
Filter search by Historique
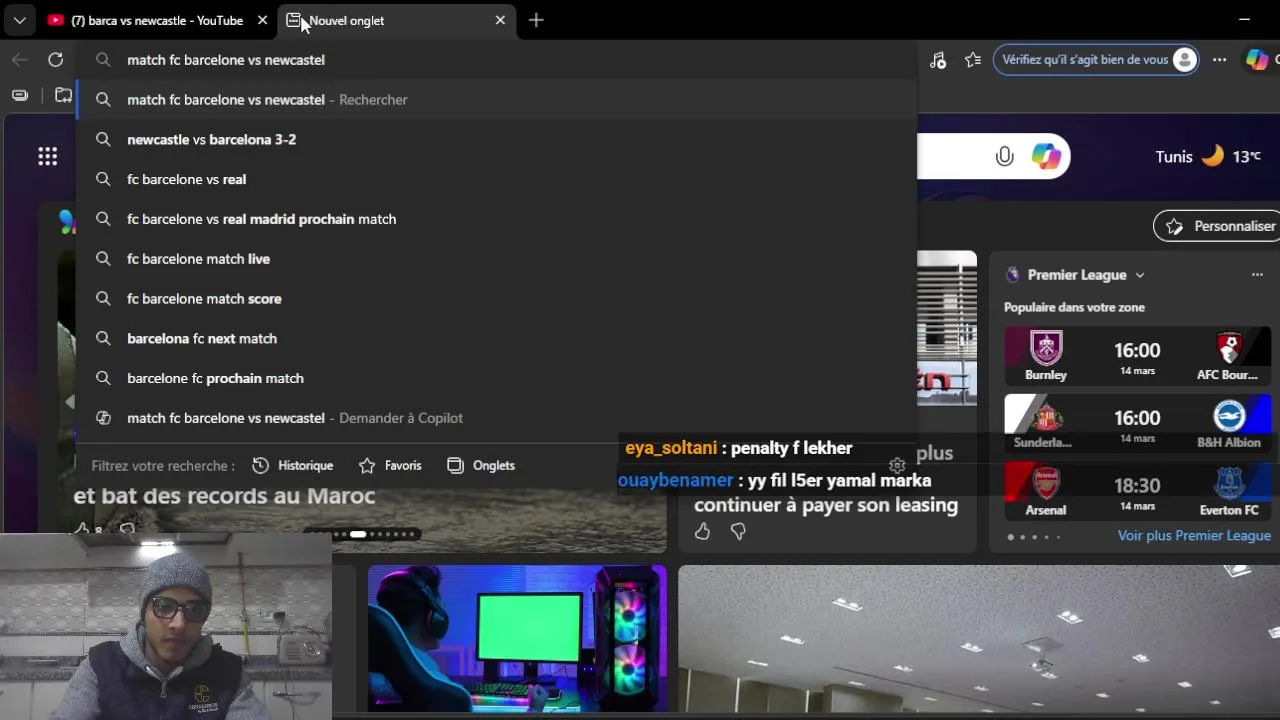coord(293,466)
